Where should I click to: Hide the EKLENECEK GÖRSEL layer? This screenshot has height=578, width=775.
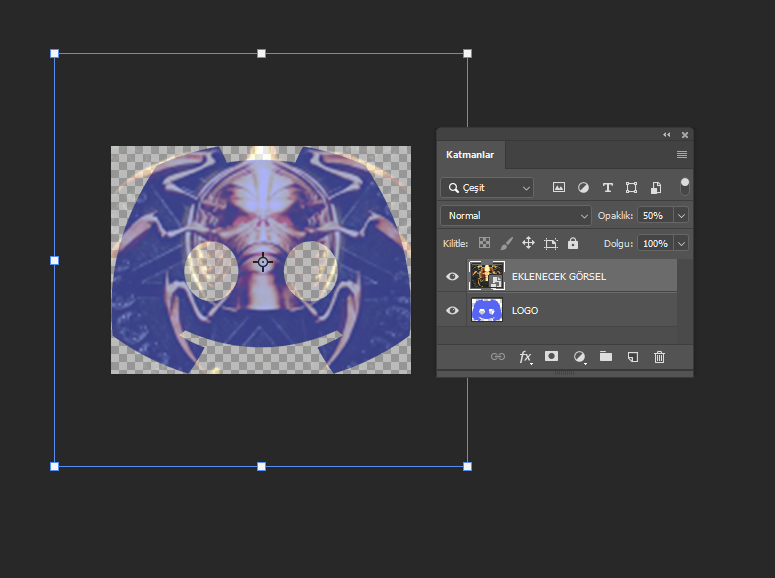tap(452, 276)
